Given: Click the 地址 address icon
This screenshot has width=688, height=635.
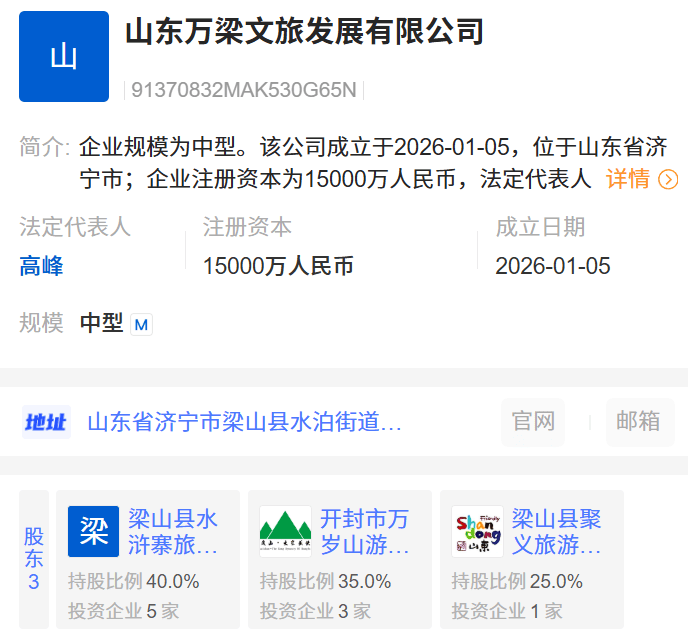Looking at the screenshot, I should click(46, 422).
